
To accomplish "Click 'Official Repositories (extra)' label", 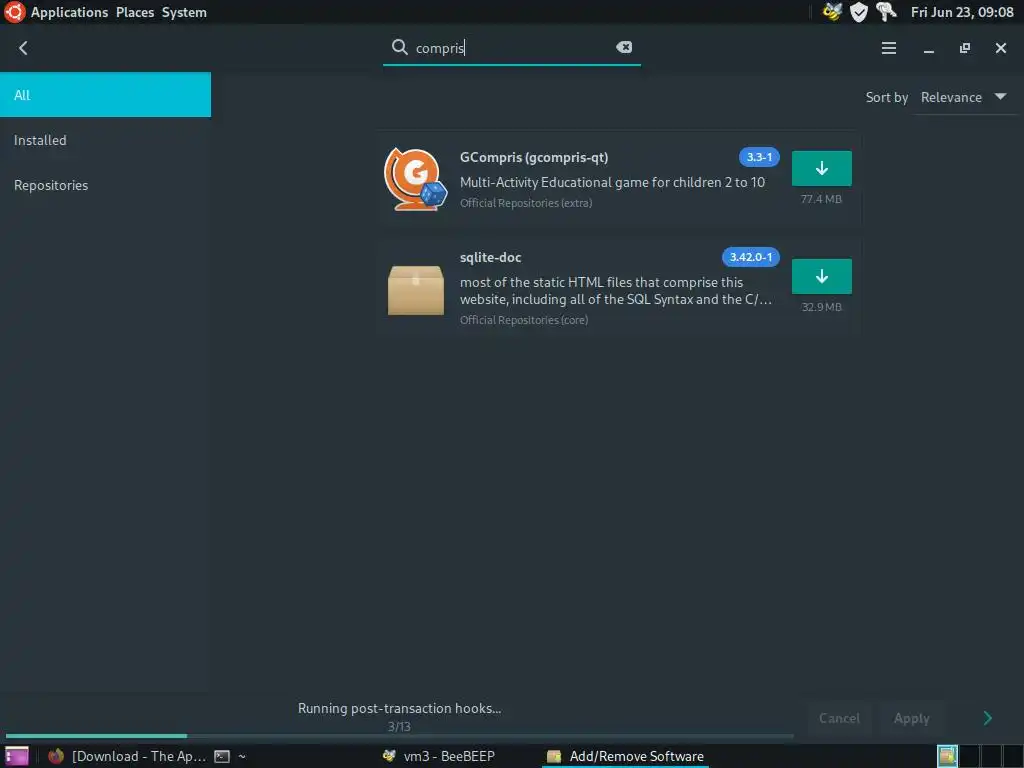I will tap(526, 203).
